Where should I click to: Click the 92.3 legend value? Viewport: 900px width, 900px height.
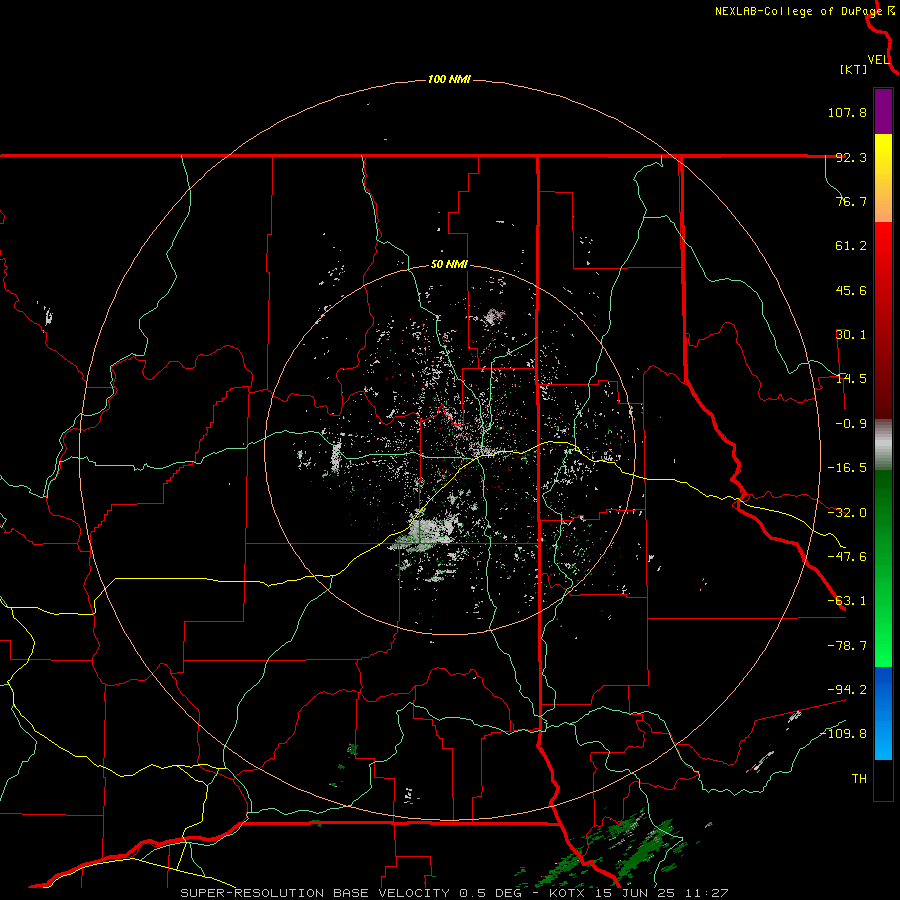[851, 157]
